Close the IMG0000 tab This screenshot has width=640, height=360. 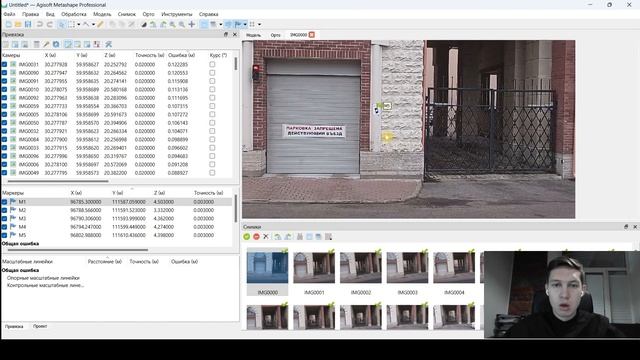[312, 35]
